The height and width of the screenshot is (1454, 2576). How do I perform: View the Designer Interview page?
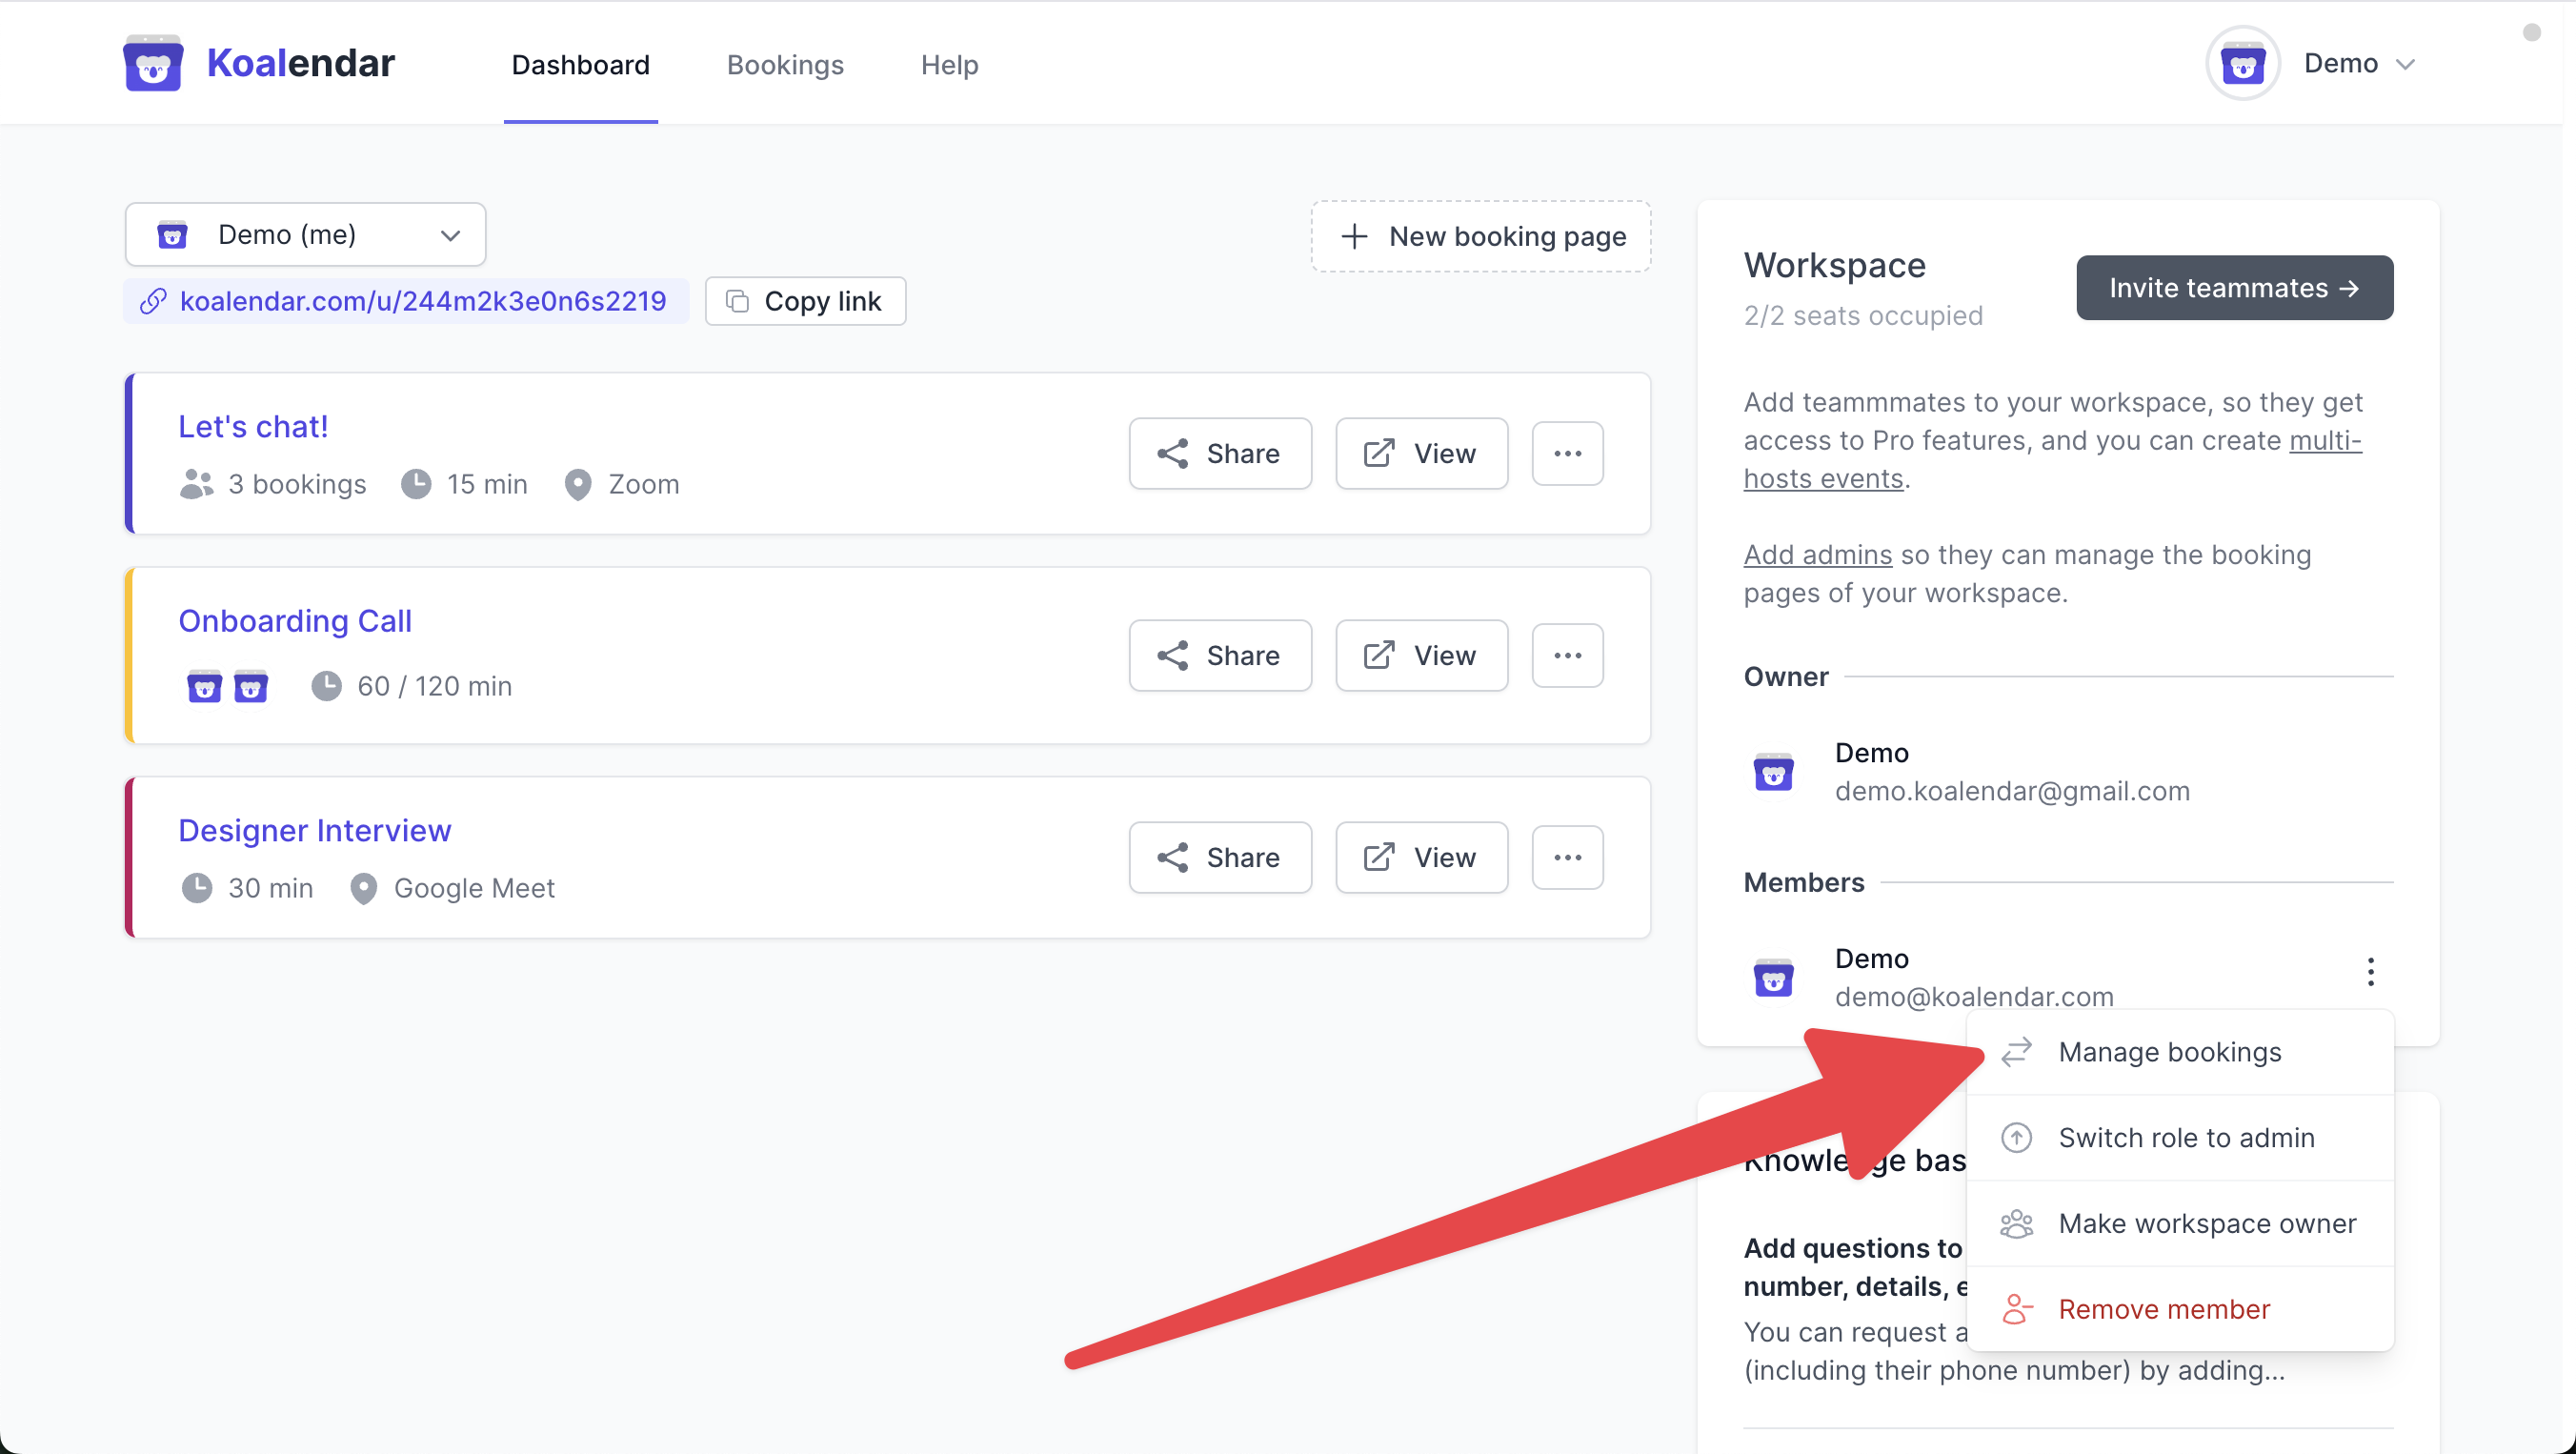point(1421,857)
